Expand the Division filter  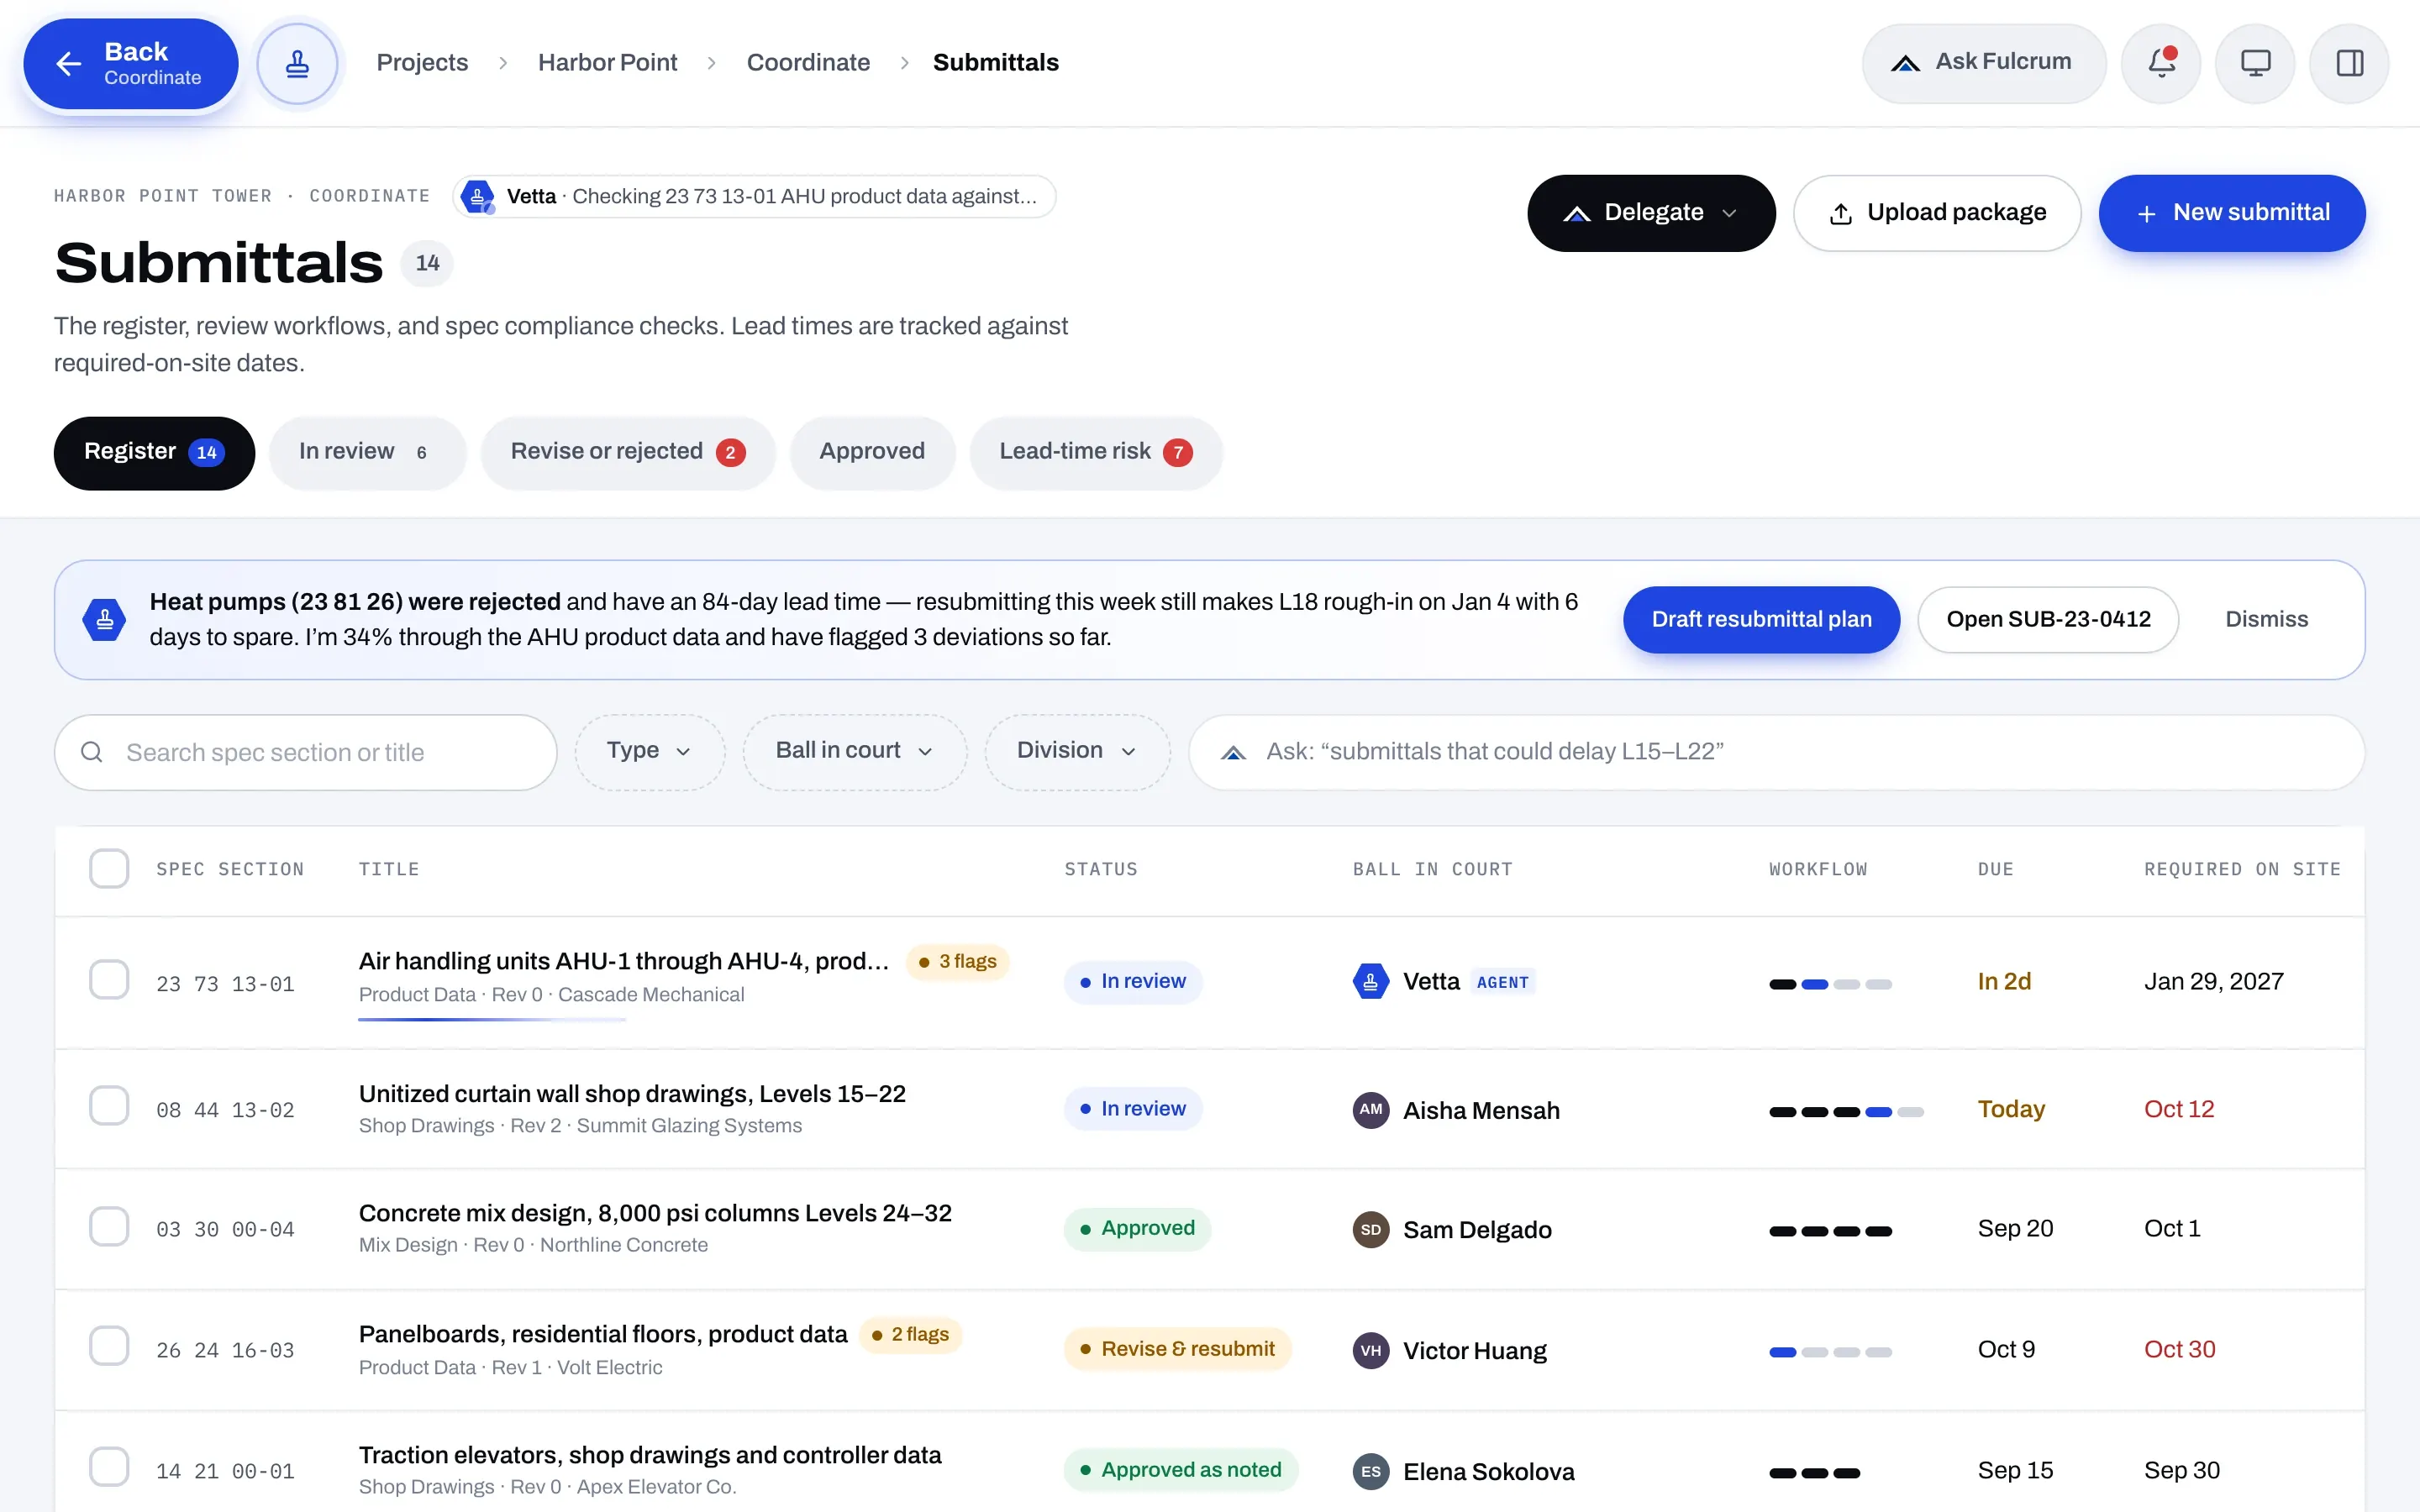1077,751
